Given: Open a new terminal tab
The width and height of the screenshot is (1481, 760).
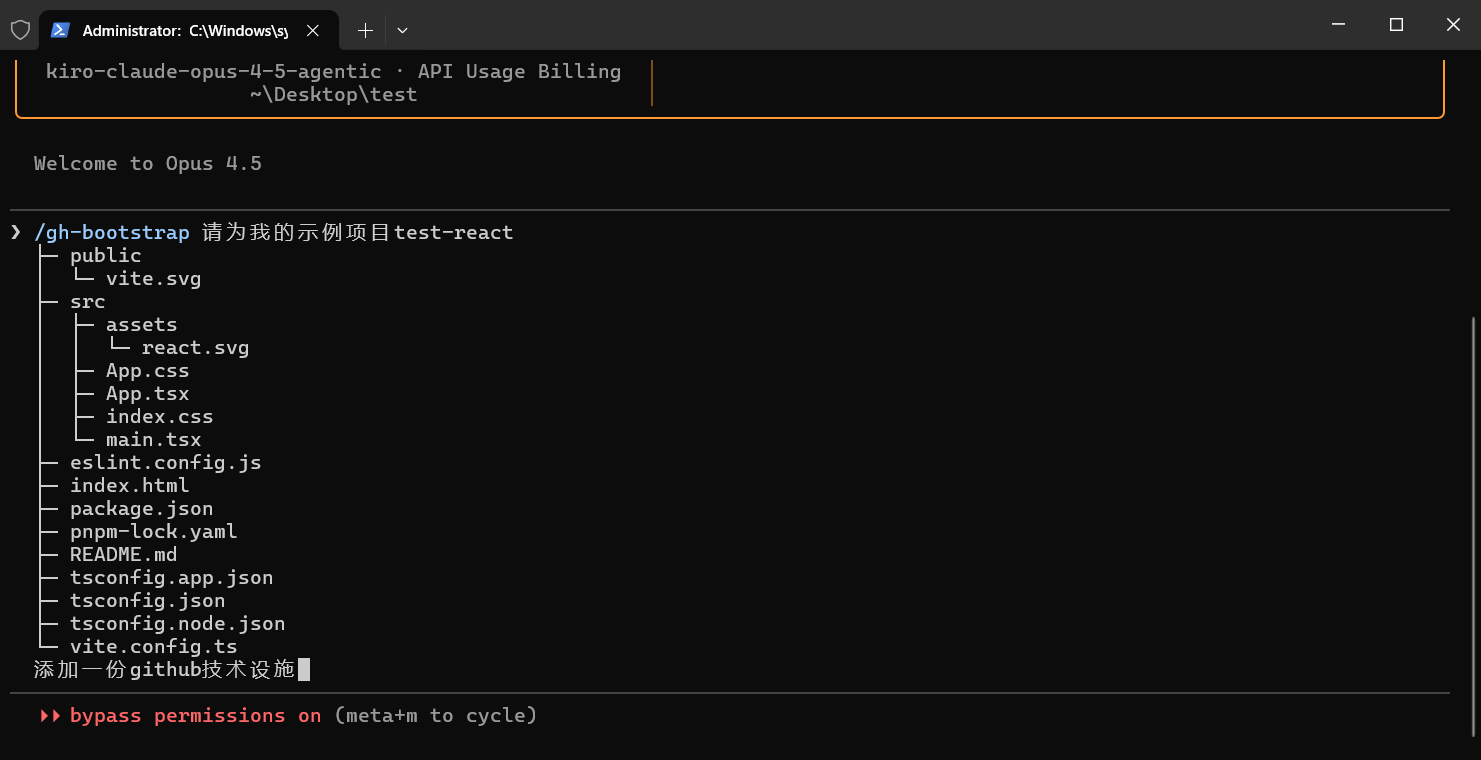Looking at the screenshot, I should click(x=365, y=31).
